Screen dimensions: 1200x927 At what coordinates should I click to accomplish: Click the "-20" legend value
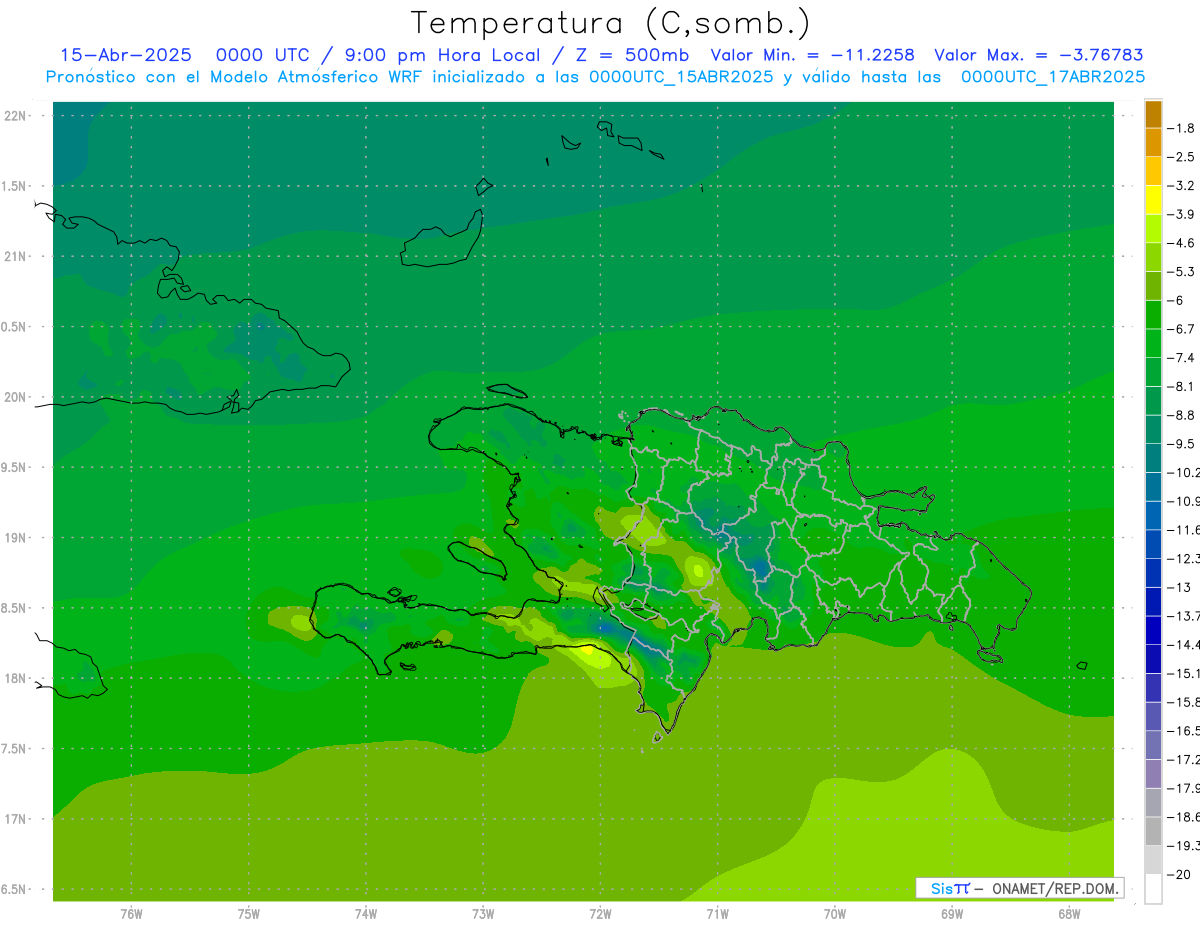[x=1178, y=874]
